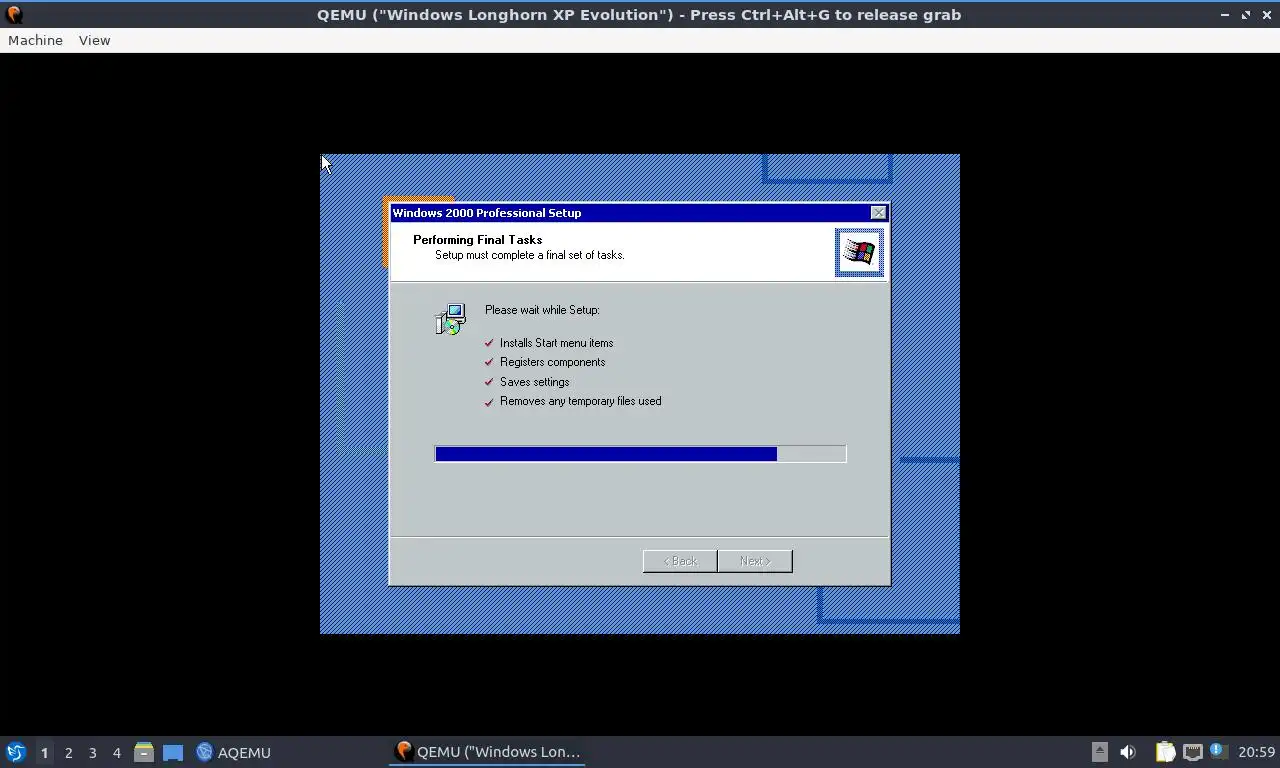Expand the system tray arrow
Viewport: 1280px width, 768px height.
click(x=1099, y=752)
